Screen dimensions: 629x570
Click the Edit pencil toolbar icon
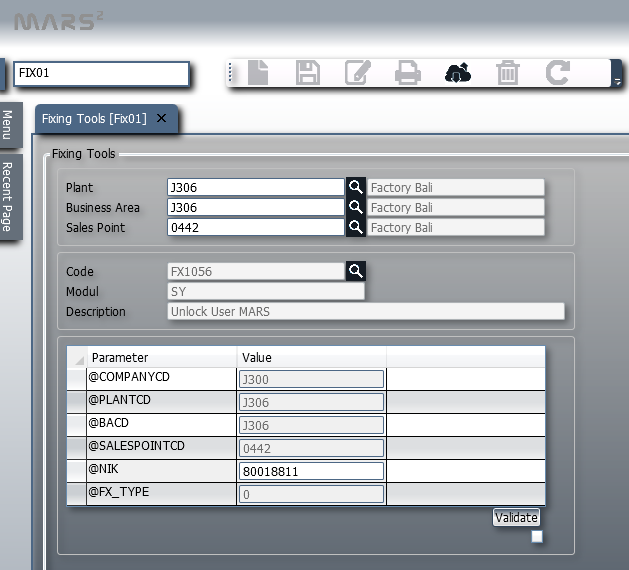click(x=357, y=73)
